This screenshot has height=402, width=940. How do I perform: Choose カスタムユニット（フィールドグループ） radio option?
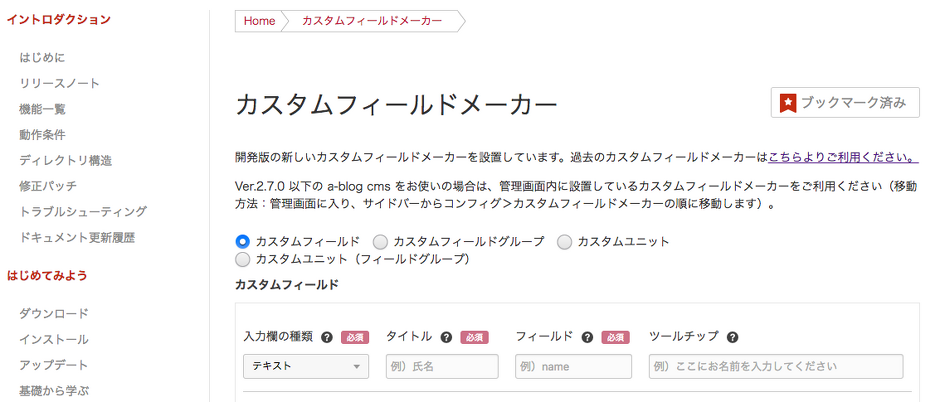tap(242, 259)
